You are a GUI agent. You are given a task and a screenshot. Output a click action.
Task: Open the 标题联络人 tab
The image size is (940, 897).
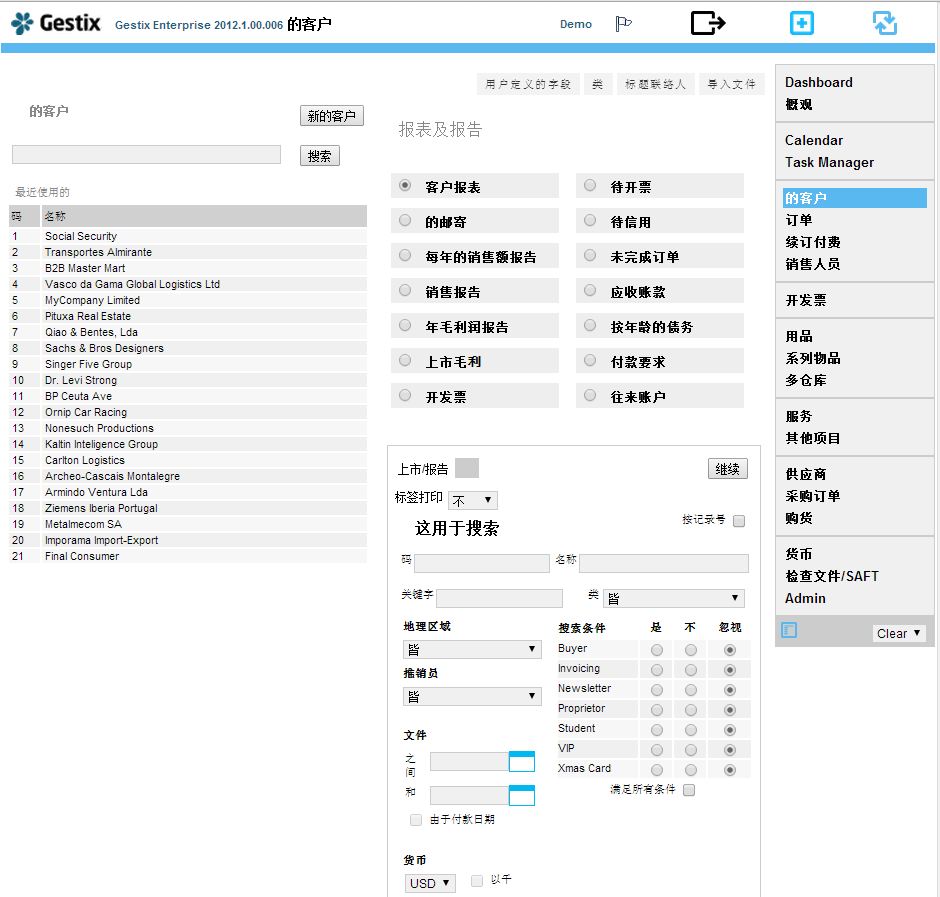[x=655, y=84]
